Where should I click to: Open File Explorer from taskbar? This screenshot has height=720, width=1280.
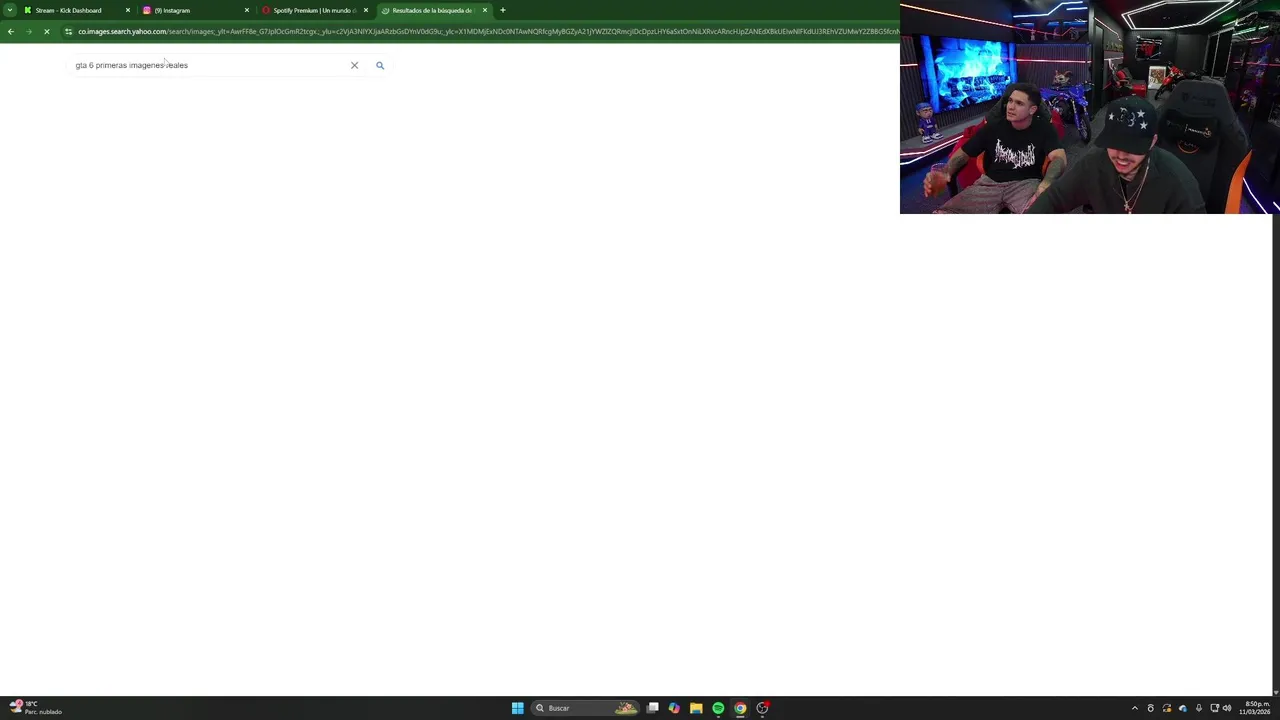(x=696, y=708)
